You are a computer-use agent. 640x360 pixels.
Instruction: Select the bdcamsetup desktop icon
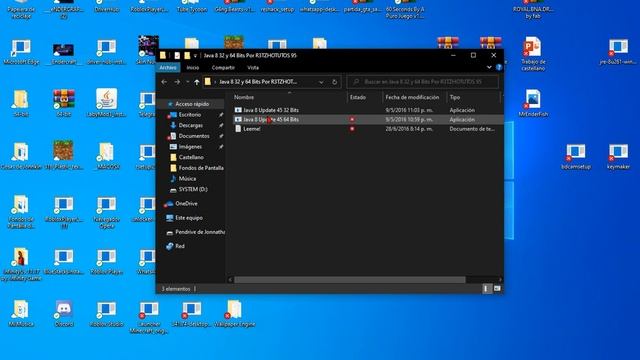click(576, 156)
